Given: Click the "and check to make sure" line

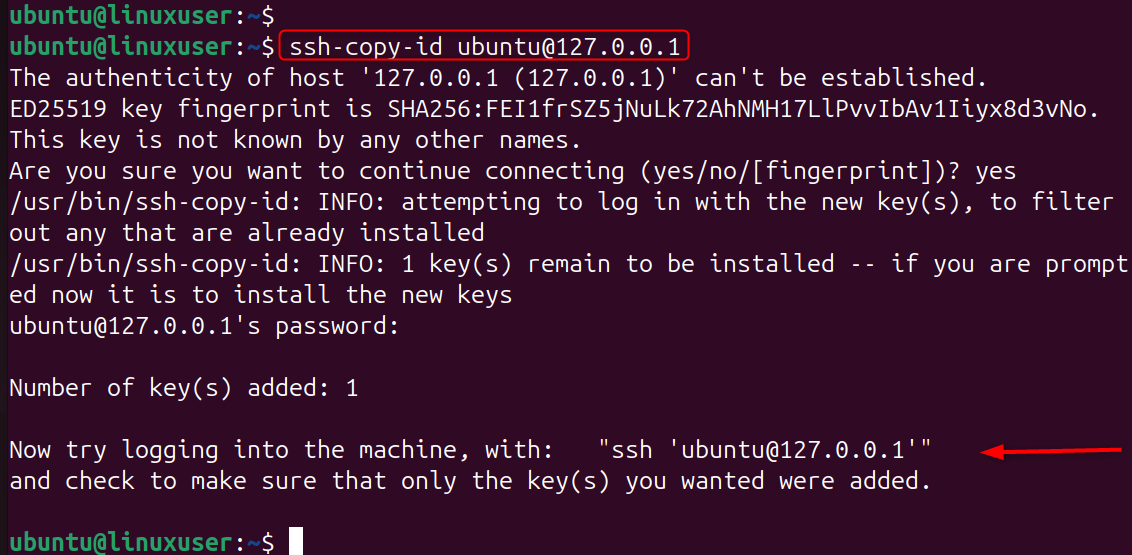Looking at the screenshot, I should point(469,482).
